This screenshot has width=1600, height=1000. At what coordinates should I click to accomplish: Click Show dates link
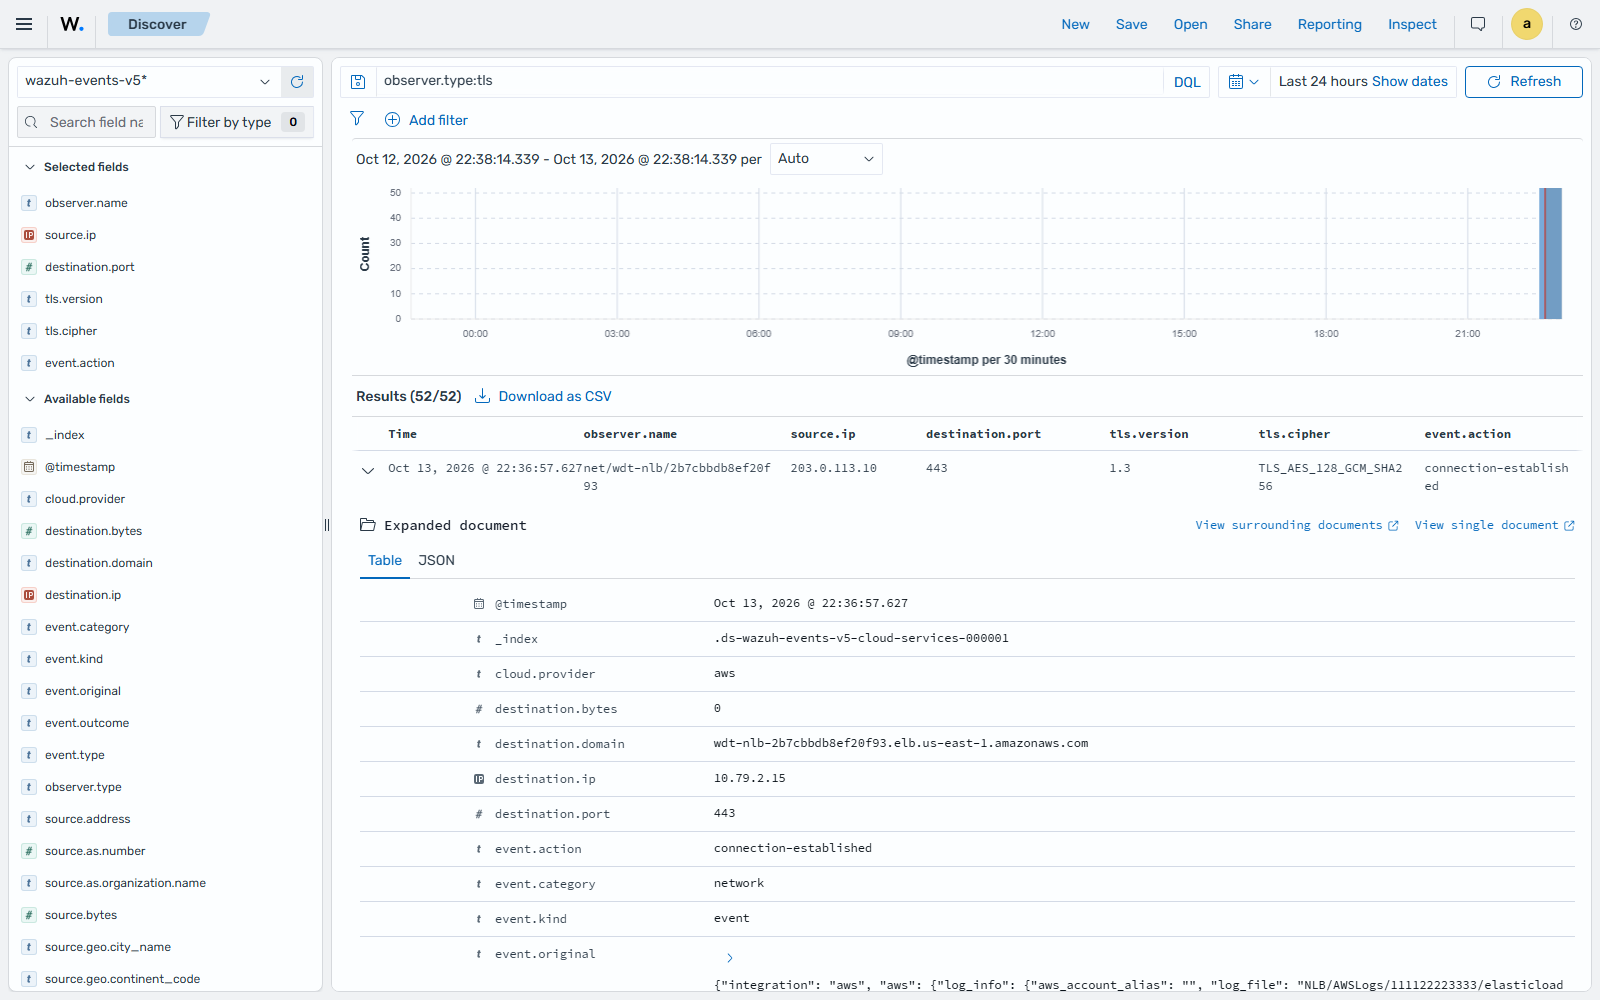[1410, 81]
